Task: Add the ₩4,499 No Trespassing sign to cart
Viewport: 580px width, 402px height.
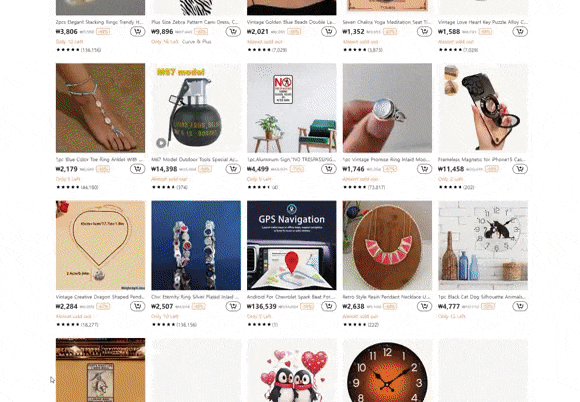Action: 328,169
